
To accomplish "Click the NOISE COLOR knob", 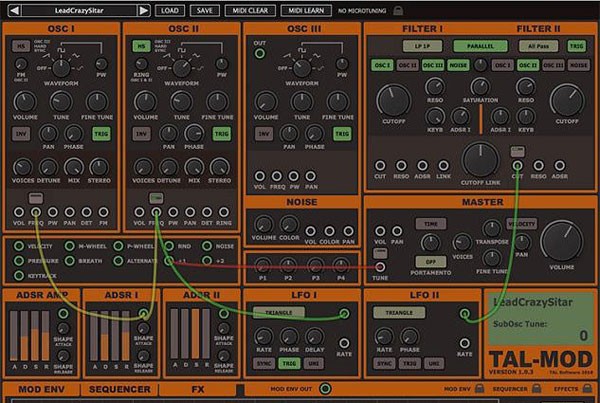I will [x=289, y=224].
